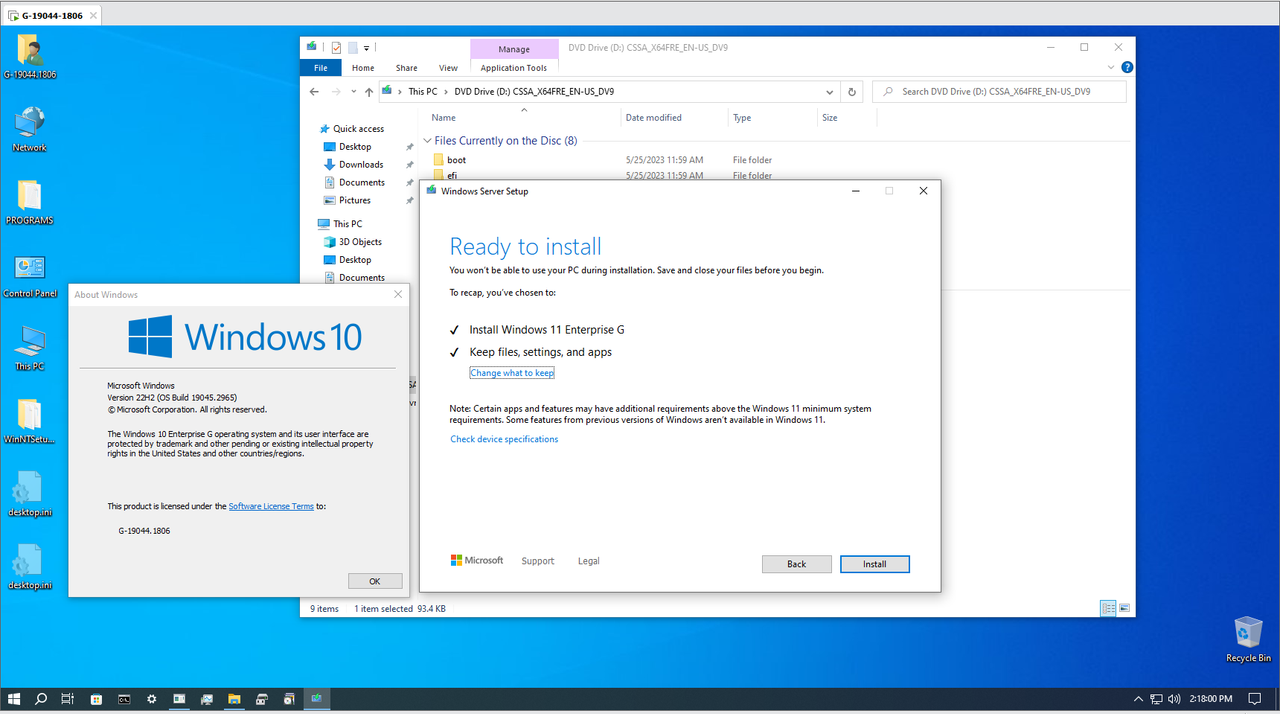Select This PC in navigation pane

tap(347, 224)
